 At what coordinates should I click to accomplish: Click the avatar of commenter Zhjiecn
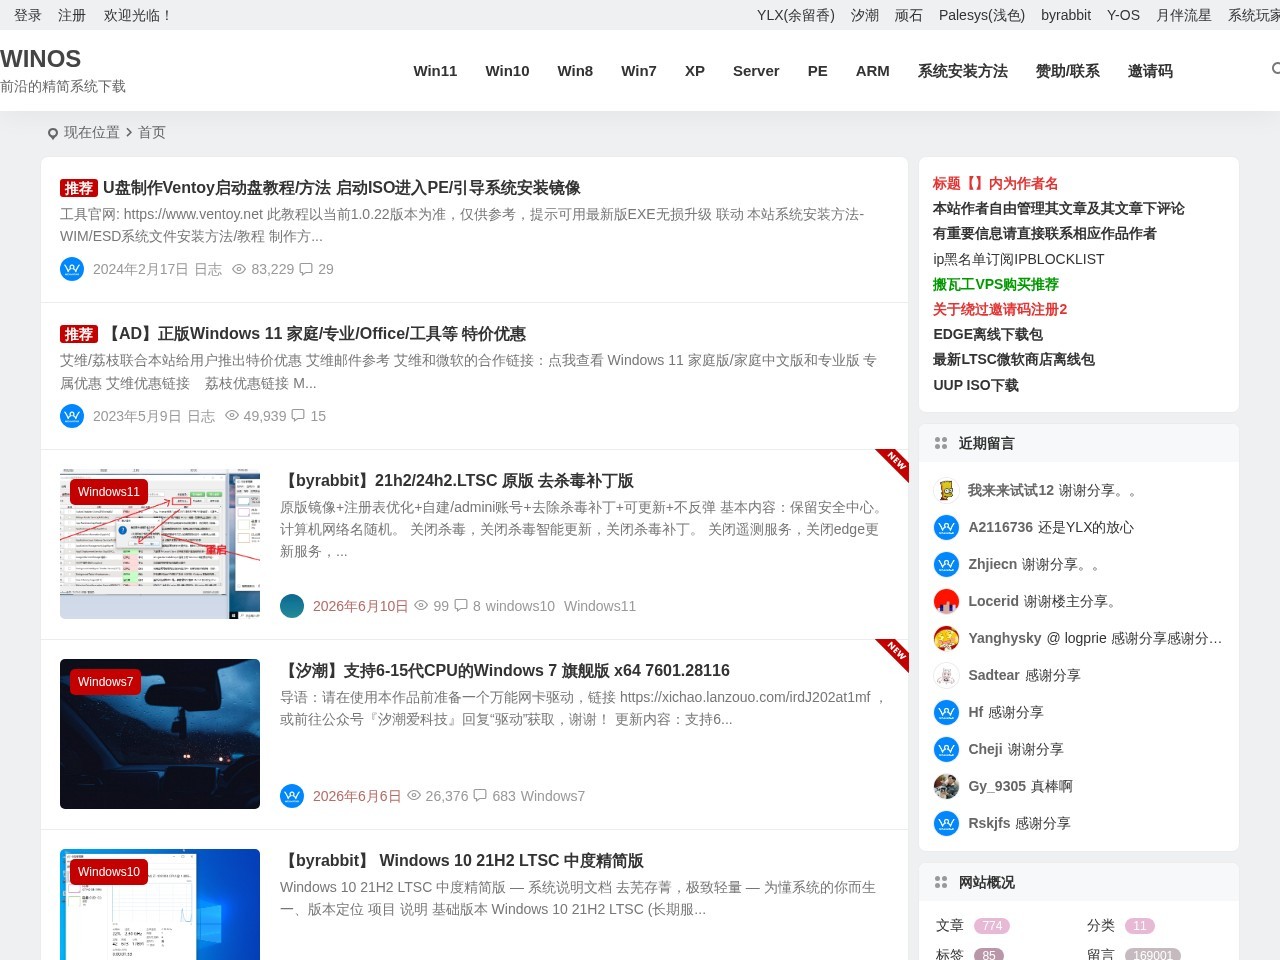click(946, 564)
